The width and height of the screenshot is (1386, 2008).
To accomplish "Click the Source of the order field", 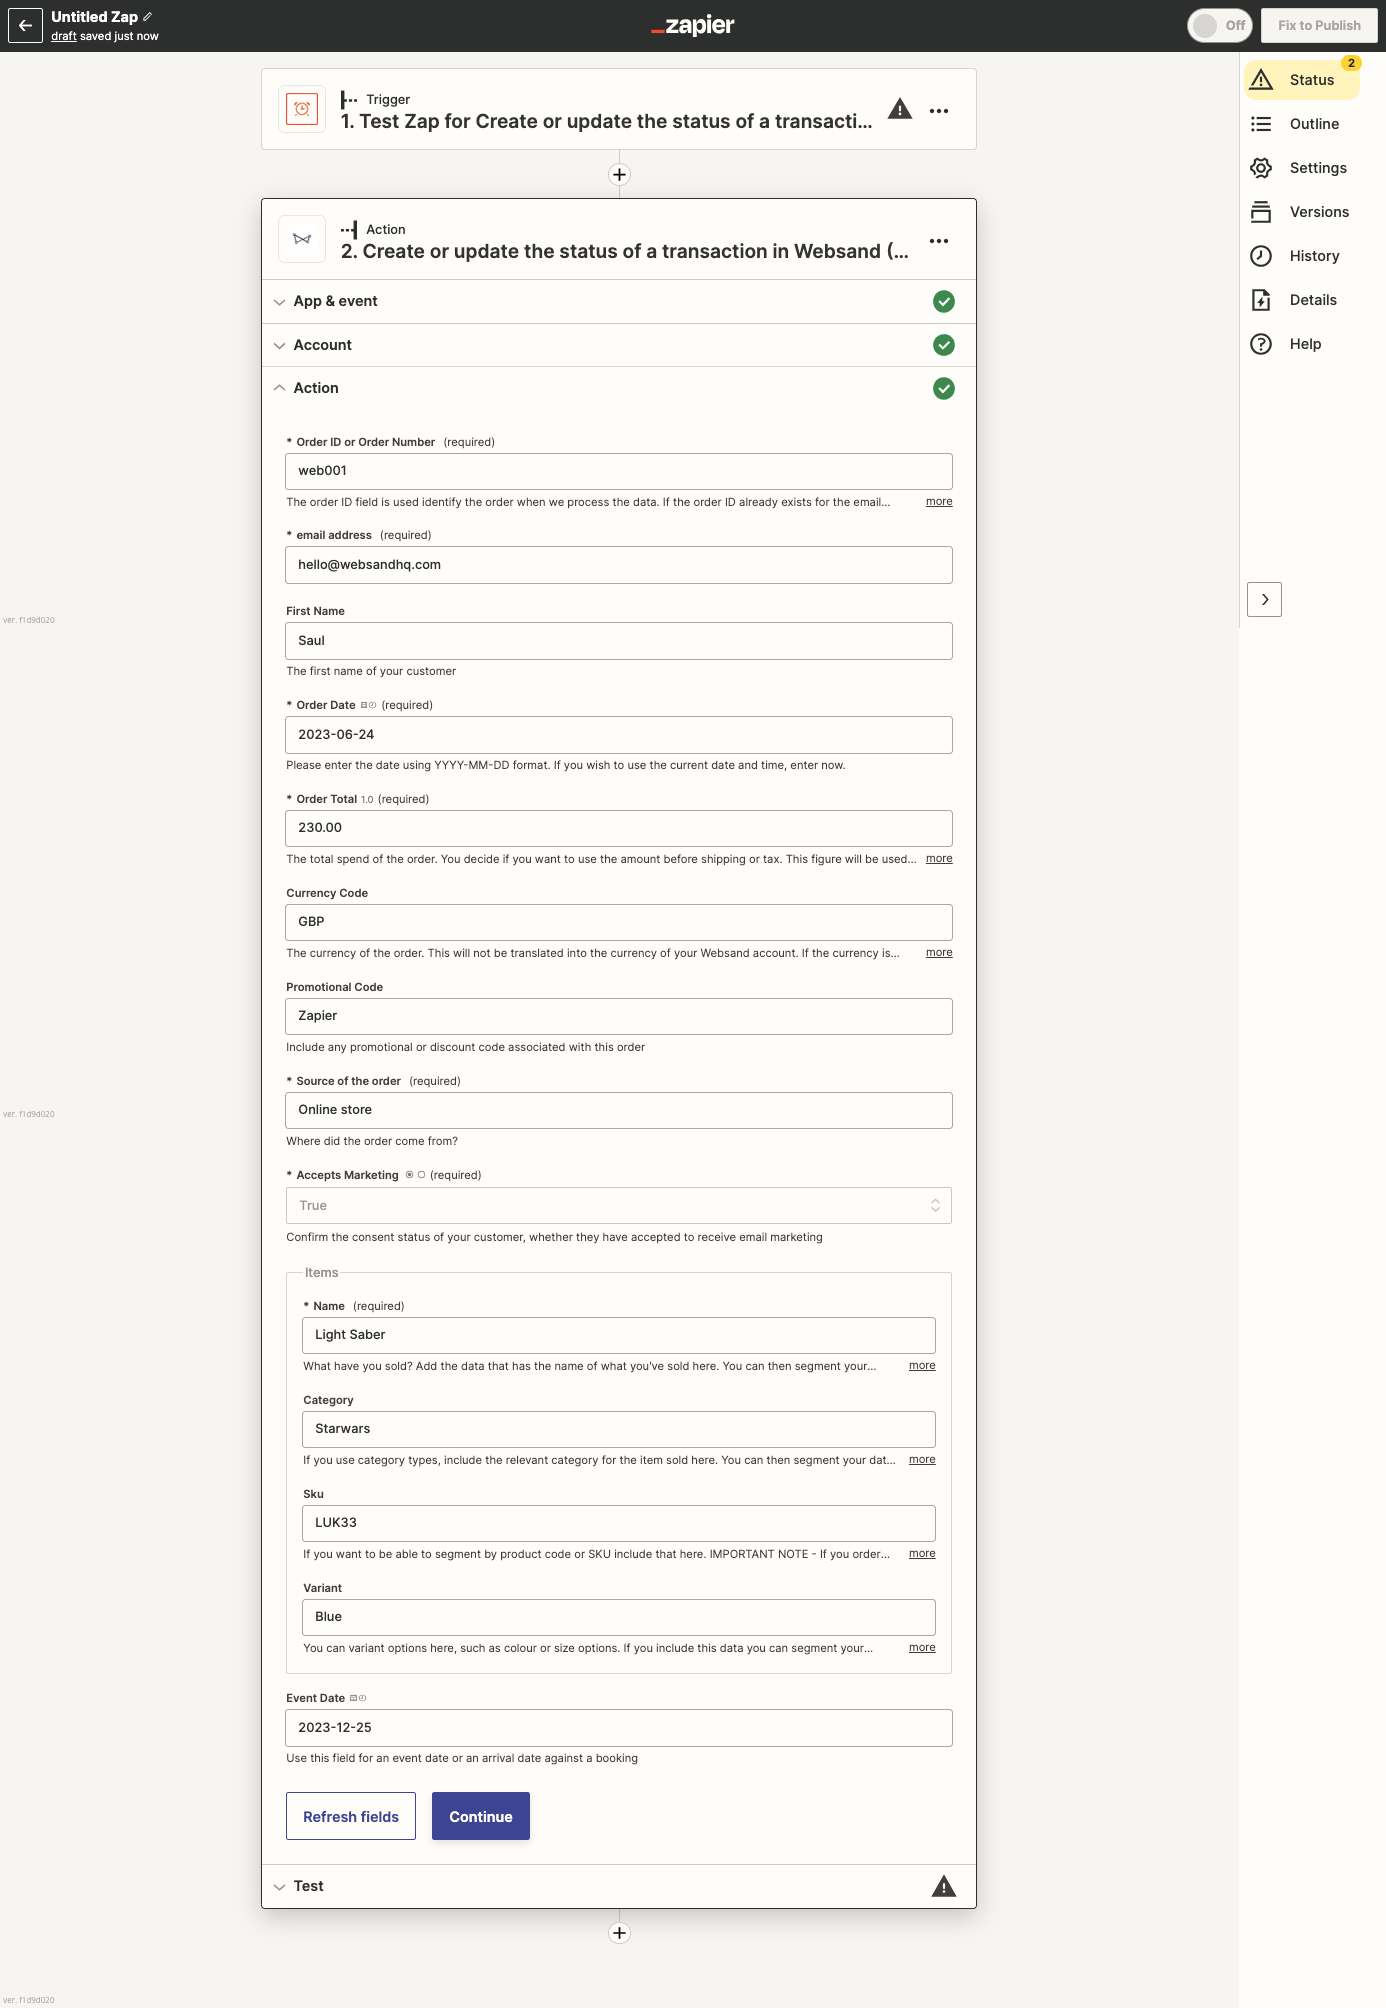I will pyautogui.click(x=619, y=1110).
